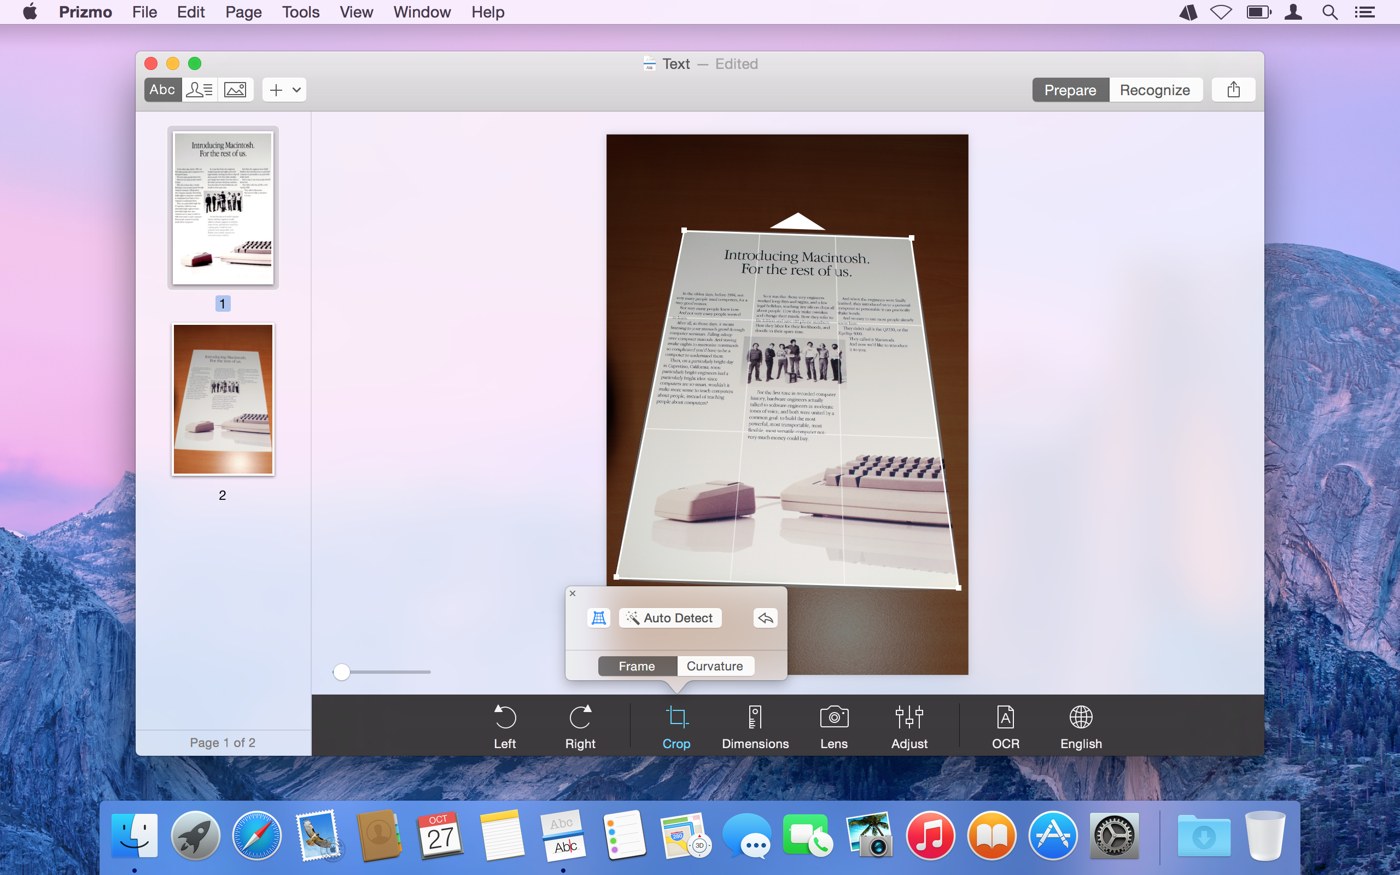Viewport: 1400px width, 875px height.
Task: Open Messages from the Dock
Action: 746,835
